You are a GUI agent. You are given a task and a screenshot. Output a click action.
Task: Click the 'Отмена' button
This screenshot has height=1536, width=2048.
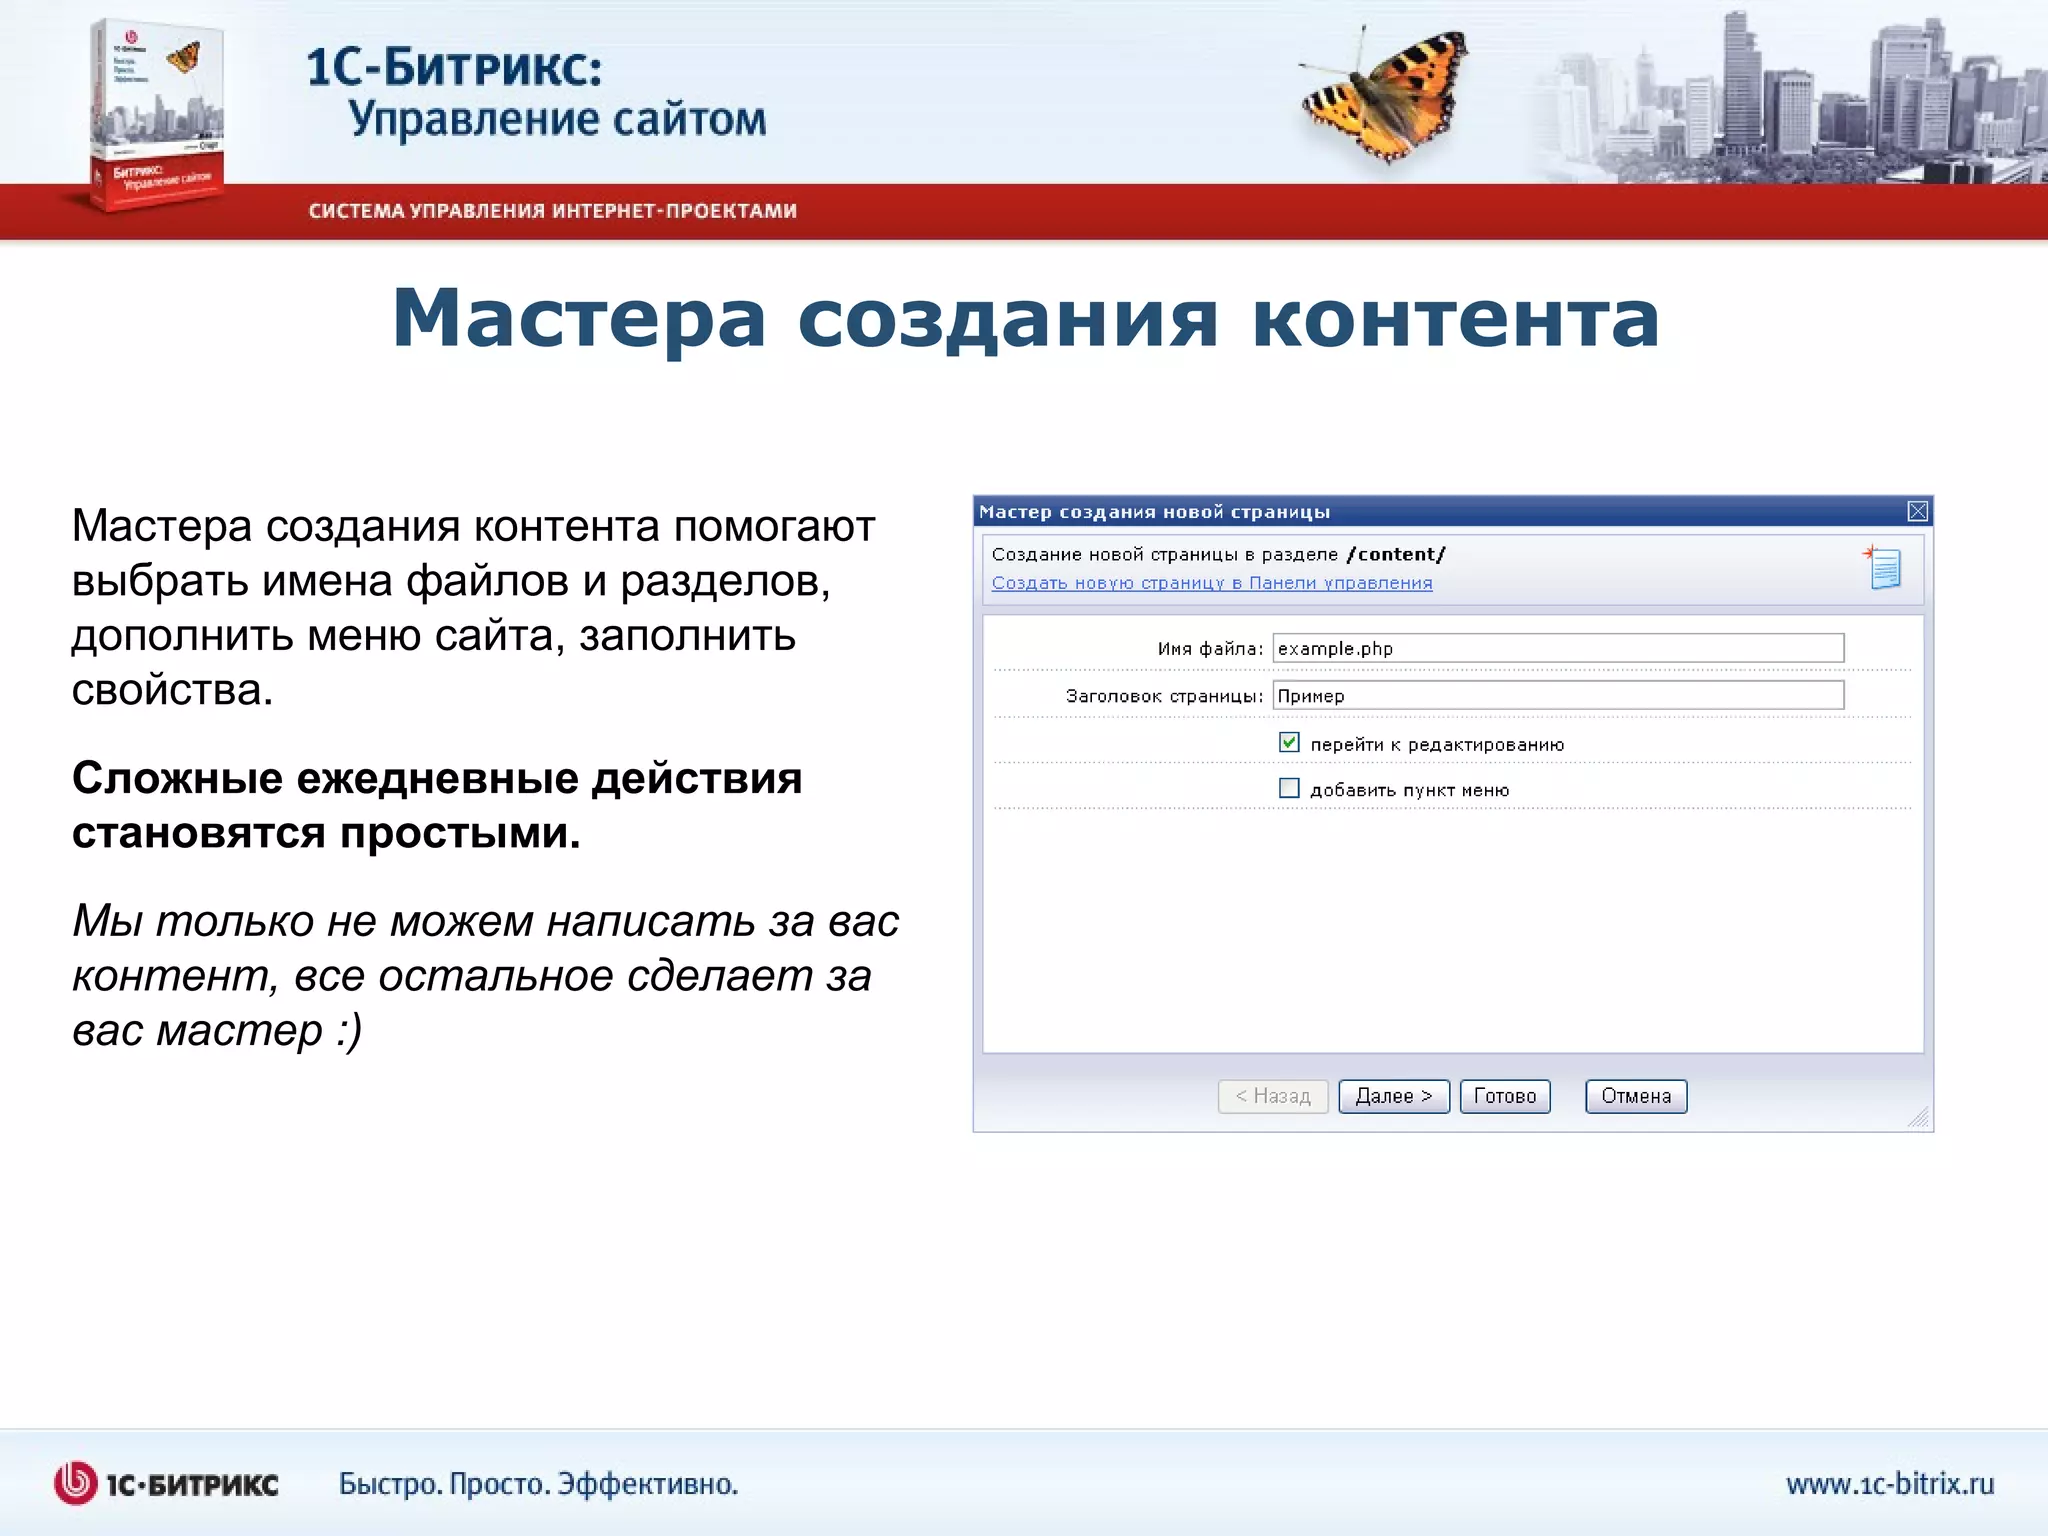coord(1635,1096)
